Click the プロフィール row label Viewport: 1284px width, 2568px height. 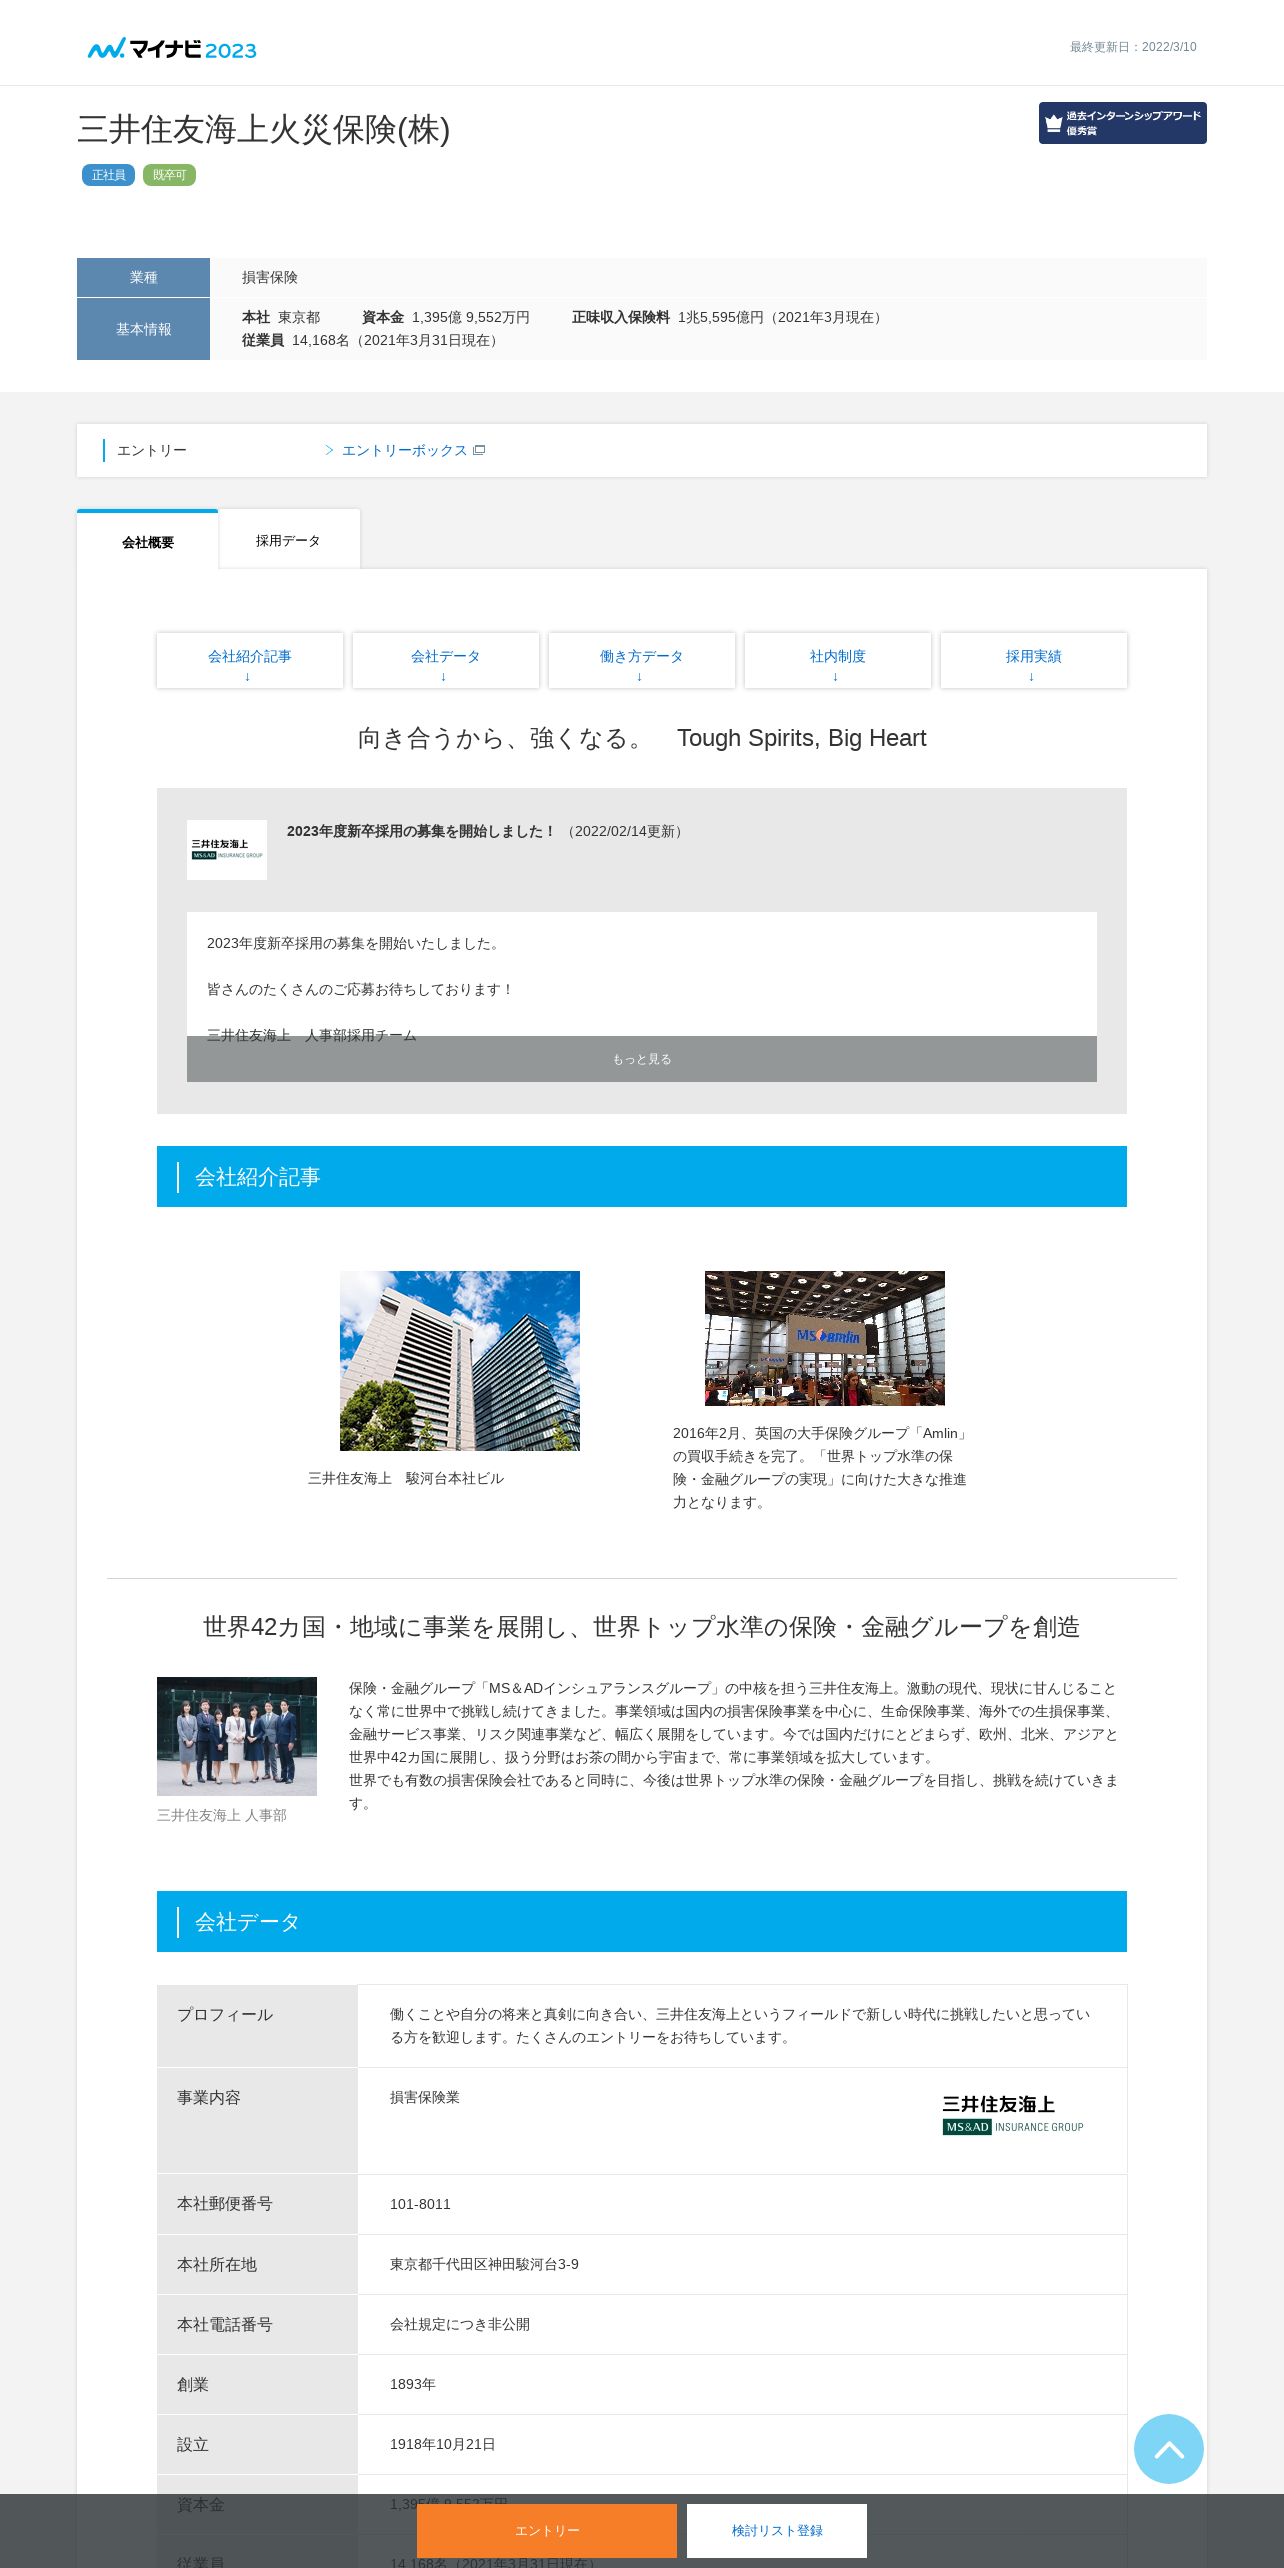[257, 2026]
